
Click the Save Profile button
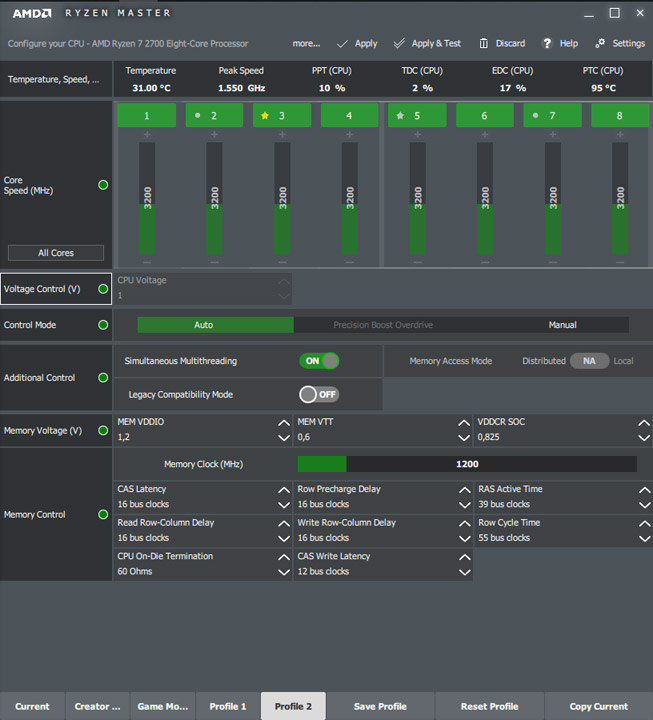[x=380, y=706]
